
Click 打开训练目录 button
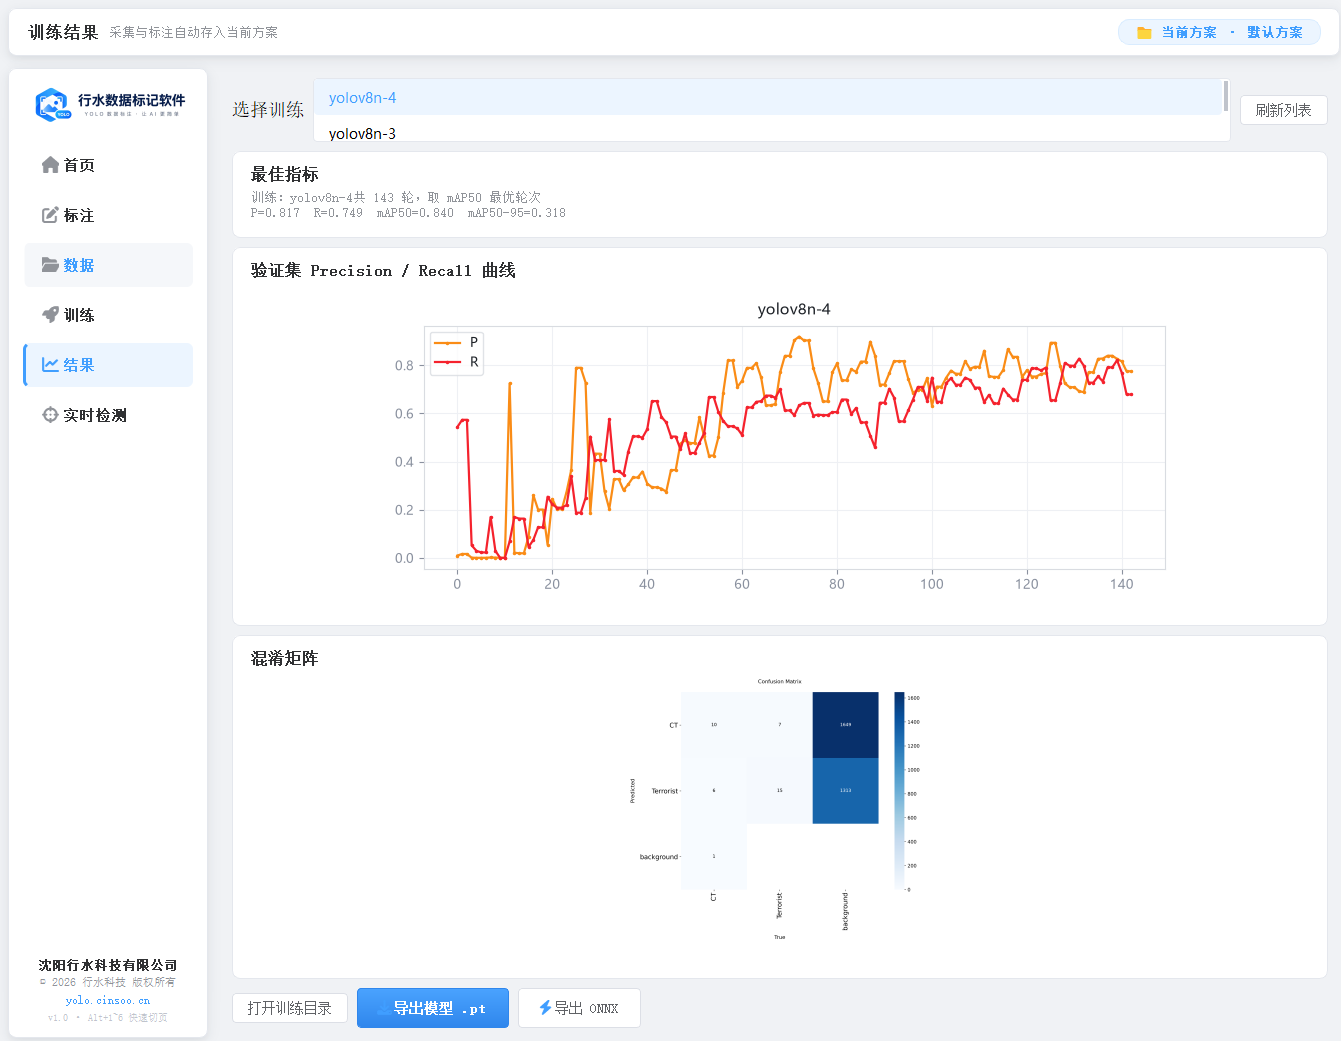290,1008
